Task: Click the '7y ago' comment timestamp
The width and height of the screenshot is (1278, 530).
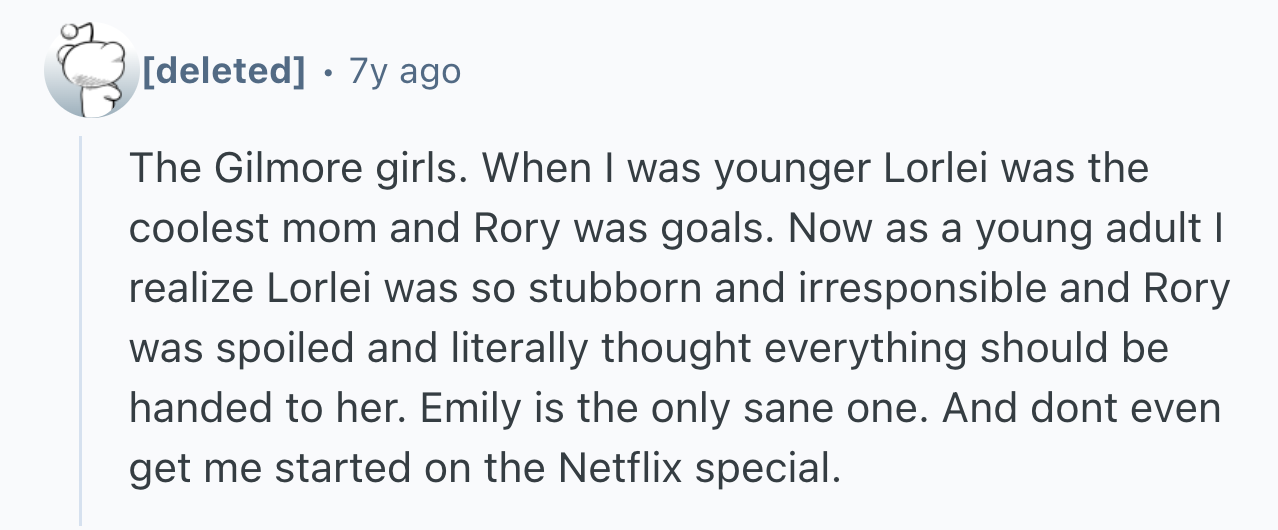Action: pyautogui.click(x=404, y=72)
